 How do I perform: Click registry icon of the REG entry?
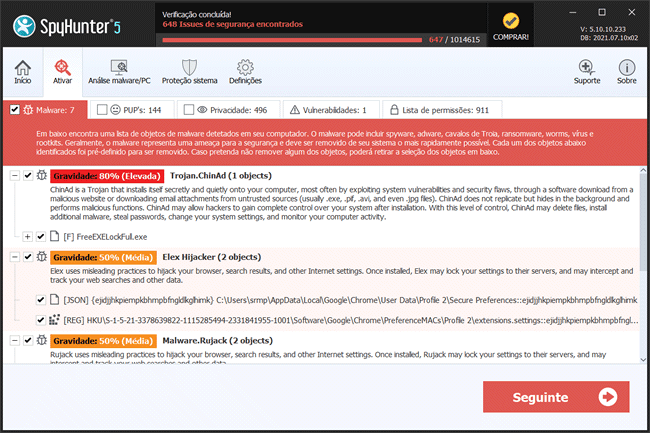coord(54,319)
